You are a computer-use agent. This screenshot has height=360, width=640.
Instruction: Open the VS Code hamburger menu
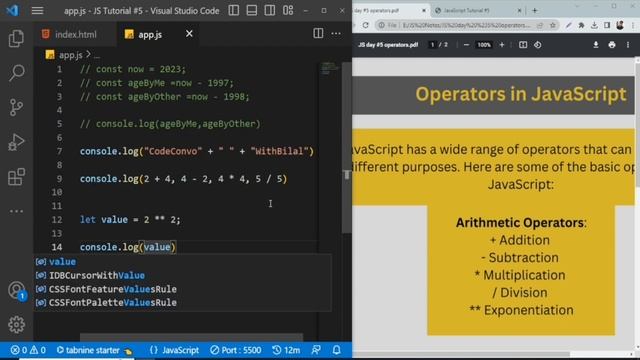coord(37,11)
